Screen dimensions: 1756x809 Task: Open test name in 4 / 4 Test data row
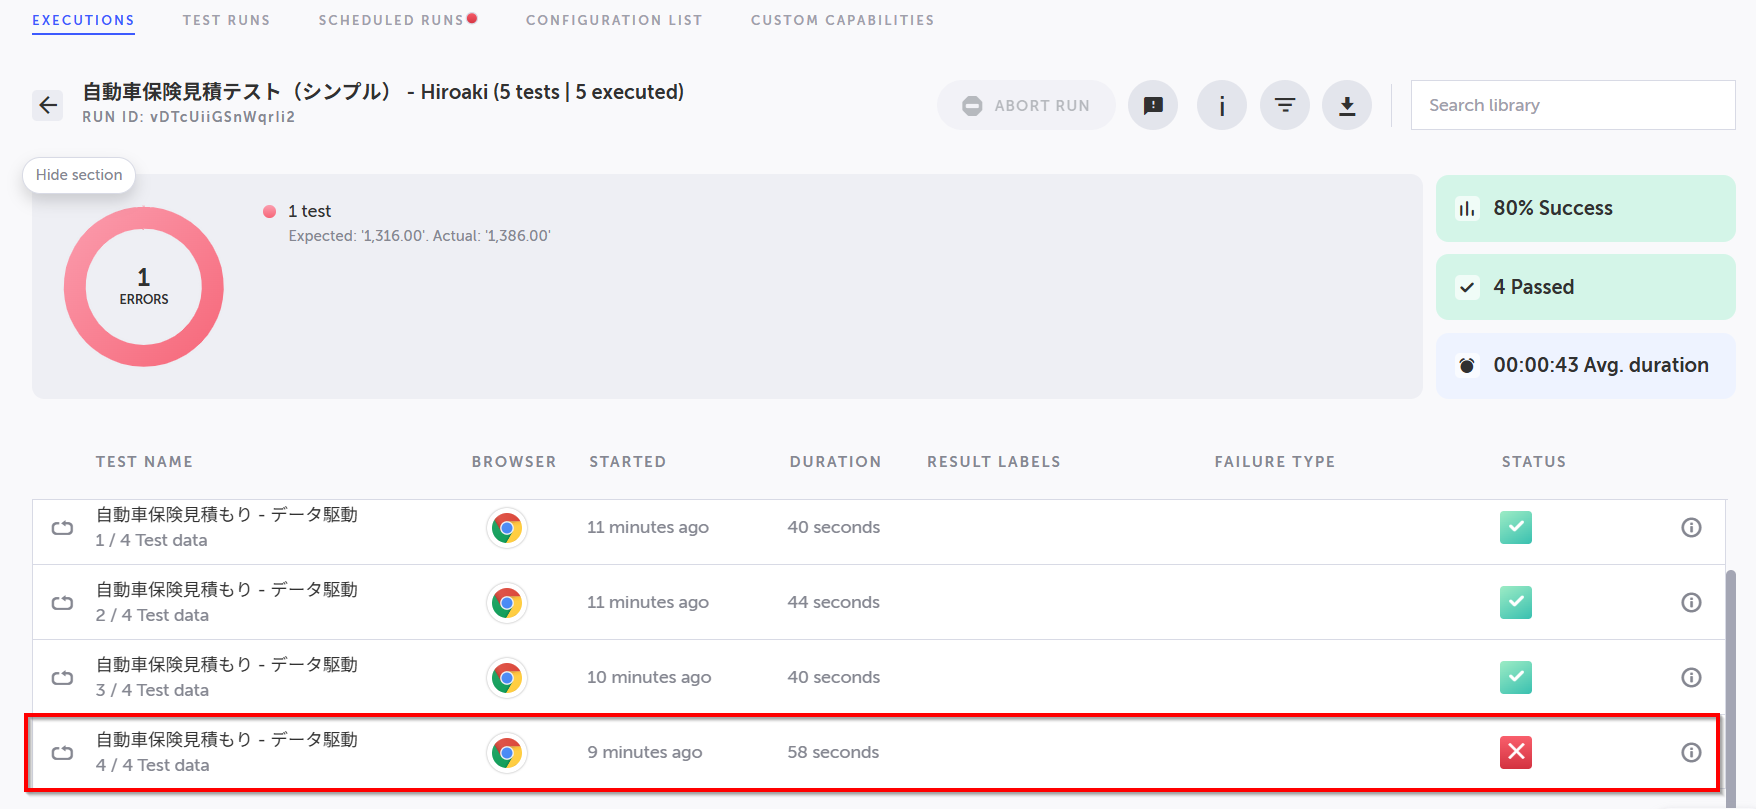227,740
